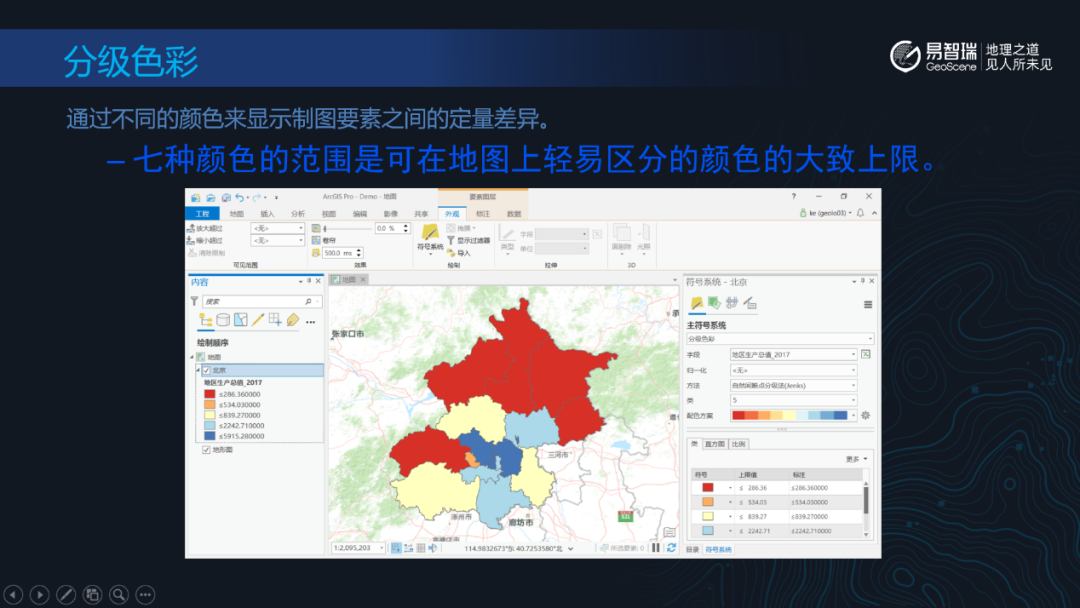Toggle the 地形图 basemap layer checkbox

point(206,450)
